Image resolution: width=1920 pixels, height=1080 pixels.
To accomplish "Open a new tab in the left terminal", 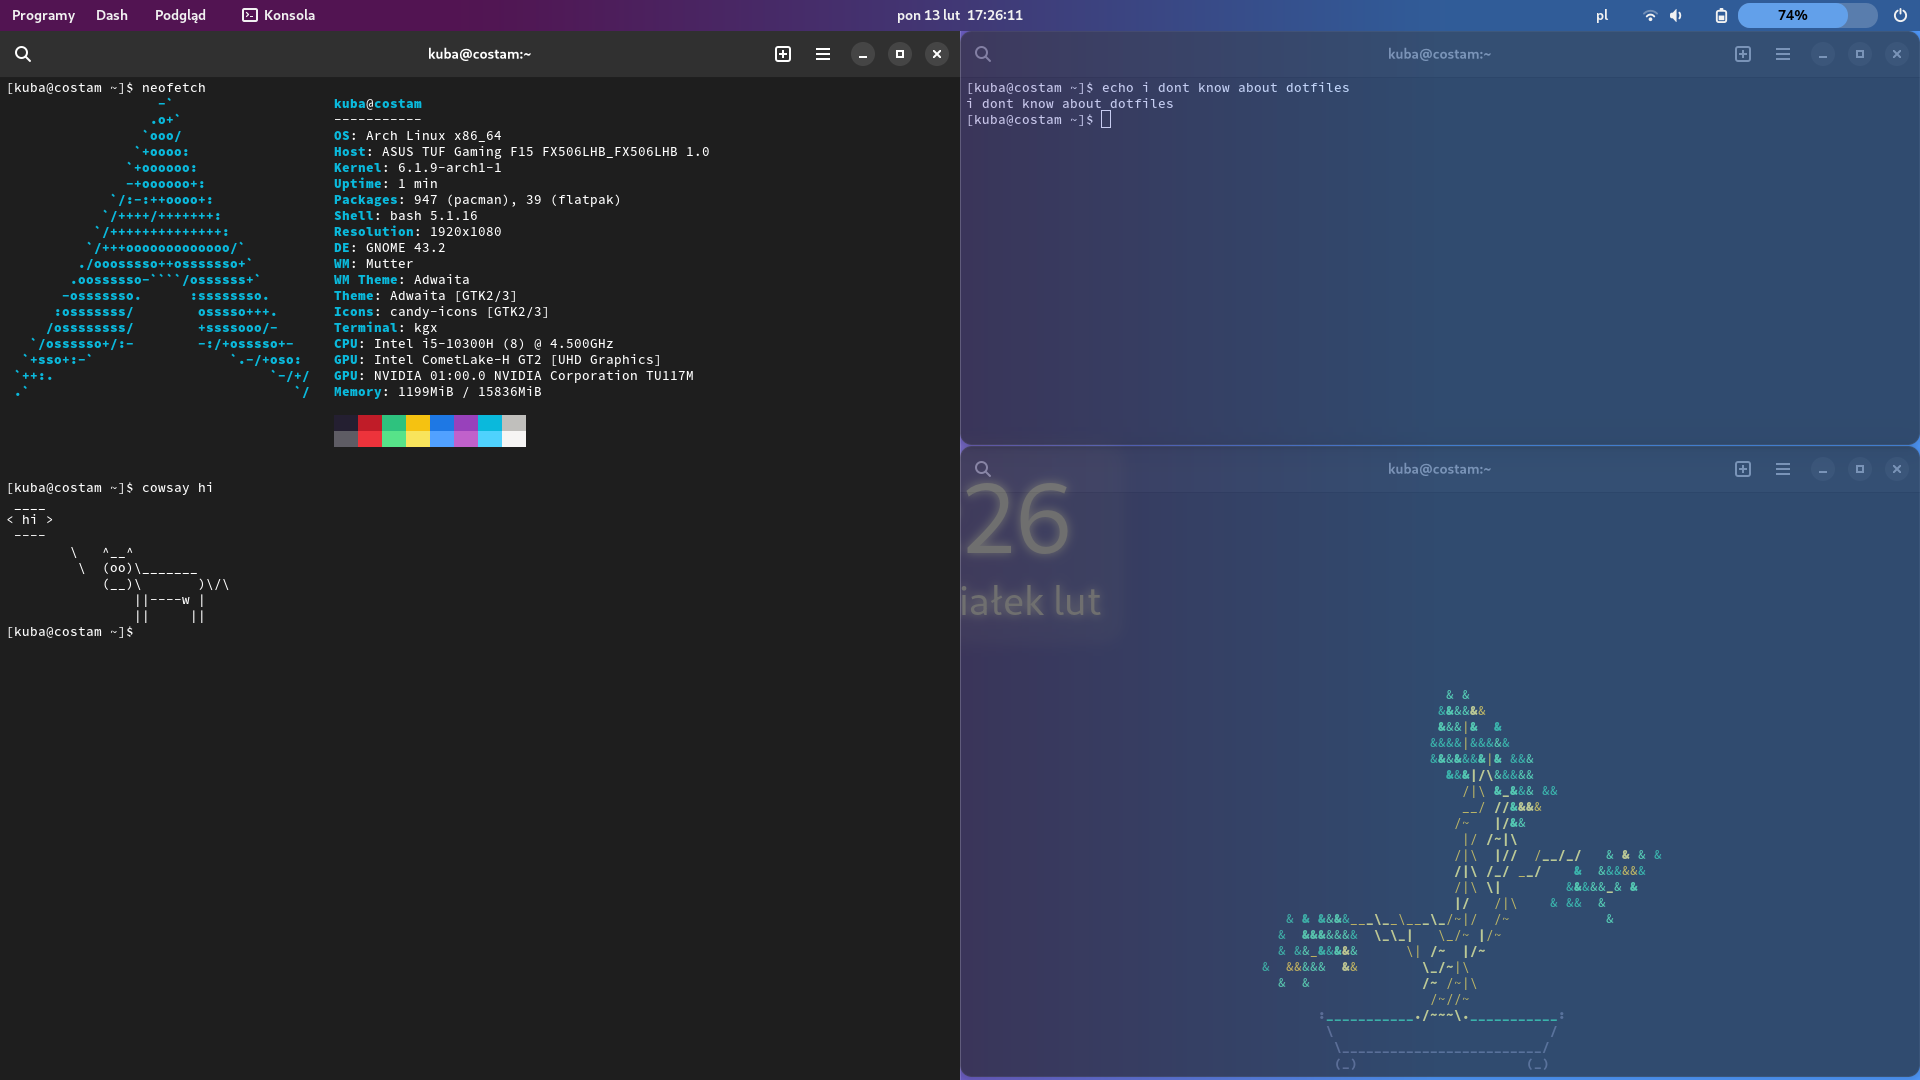I will pos(783,54).
